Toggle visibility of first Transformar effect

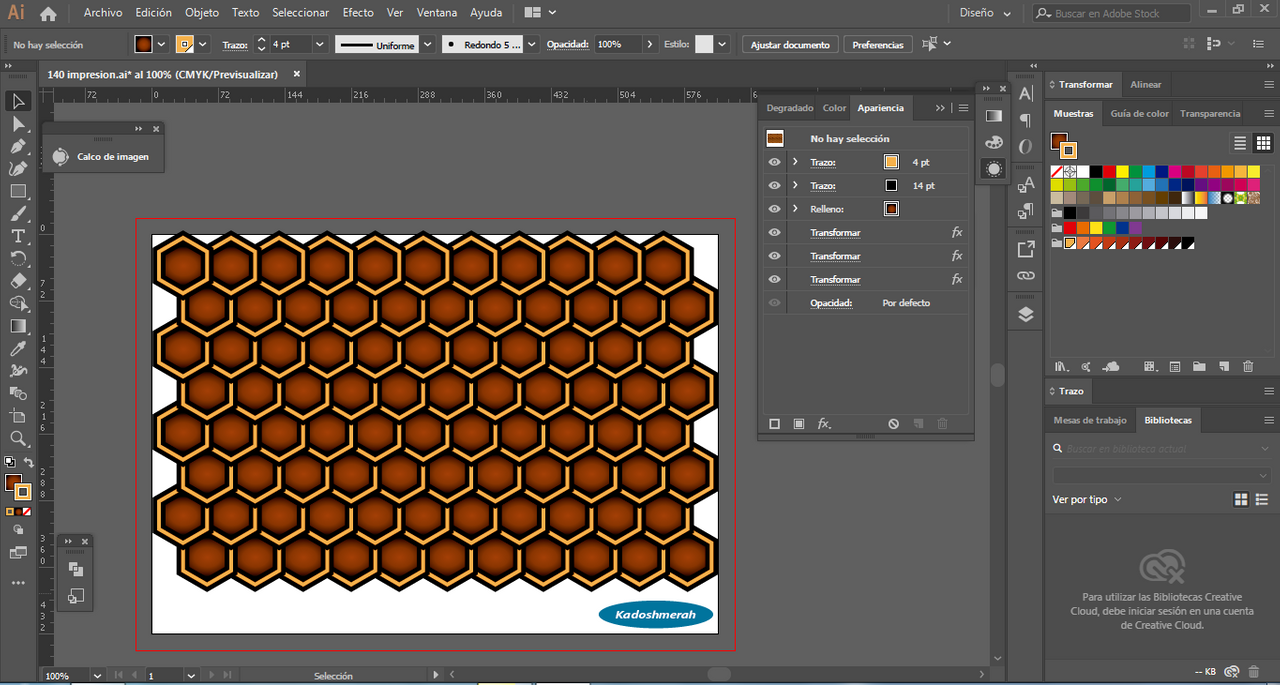pyautogui.click(x=774, y=232)
